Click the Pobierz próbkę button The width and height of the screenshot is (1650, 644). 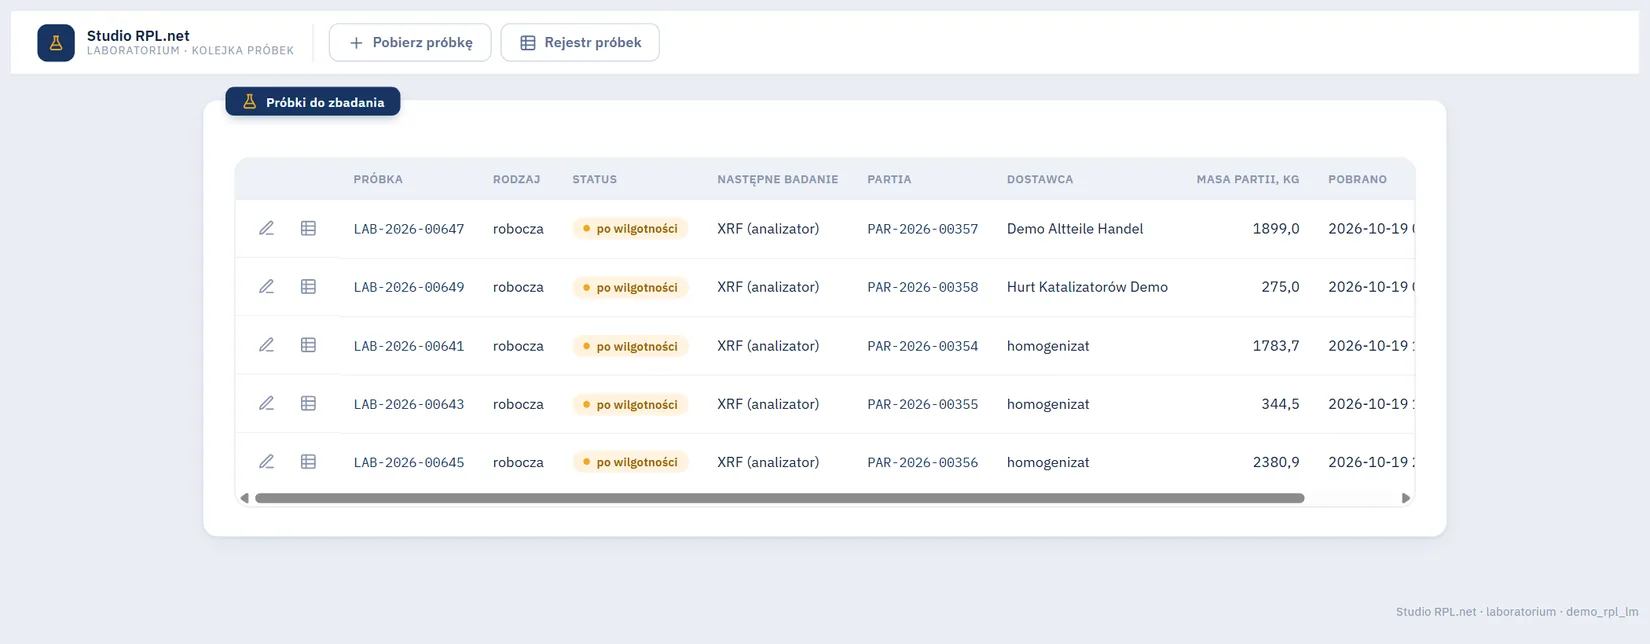[410, 43]
